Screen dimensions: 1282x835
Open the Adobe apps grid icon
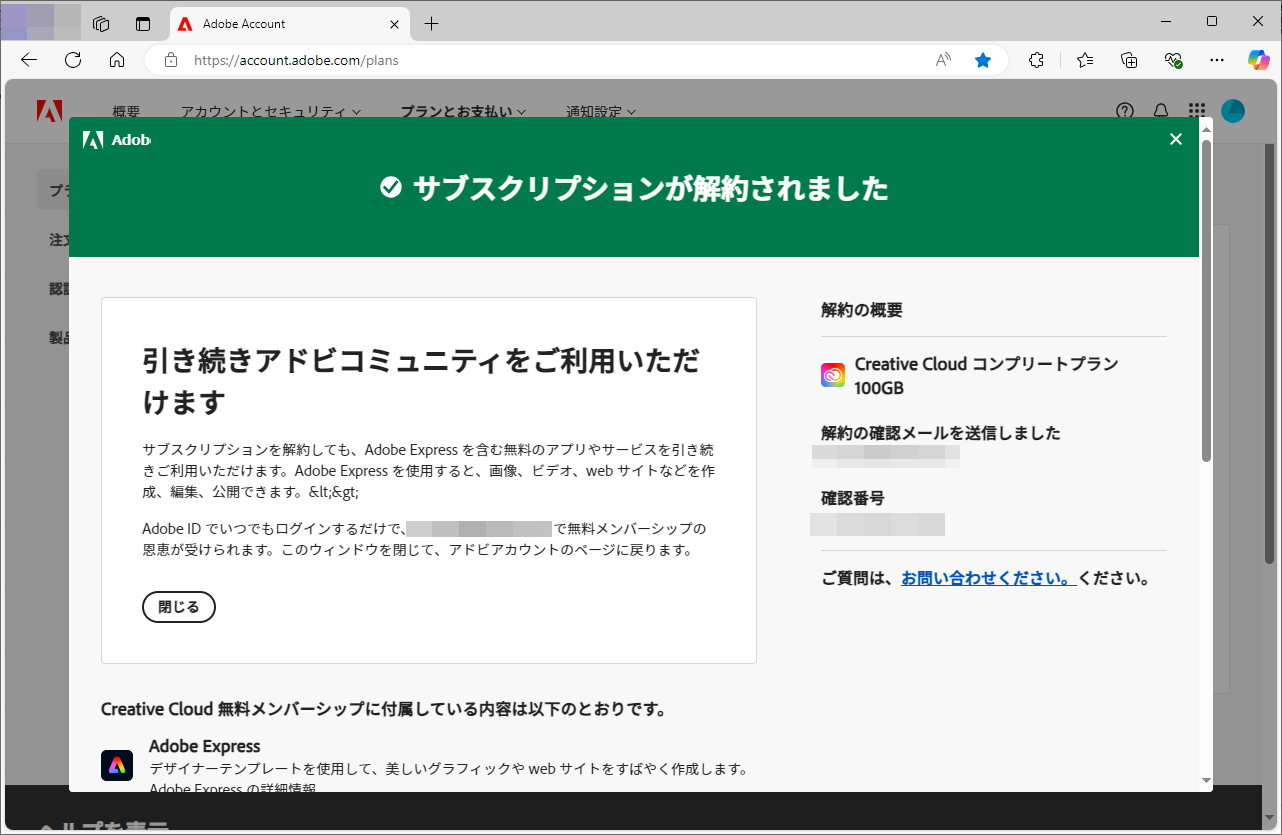click(1197, 111)
